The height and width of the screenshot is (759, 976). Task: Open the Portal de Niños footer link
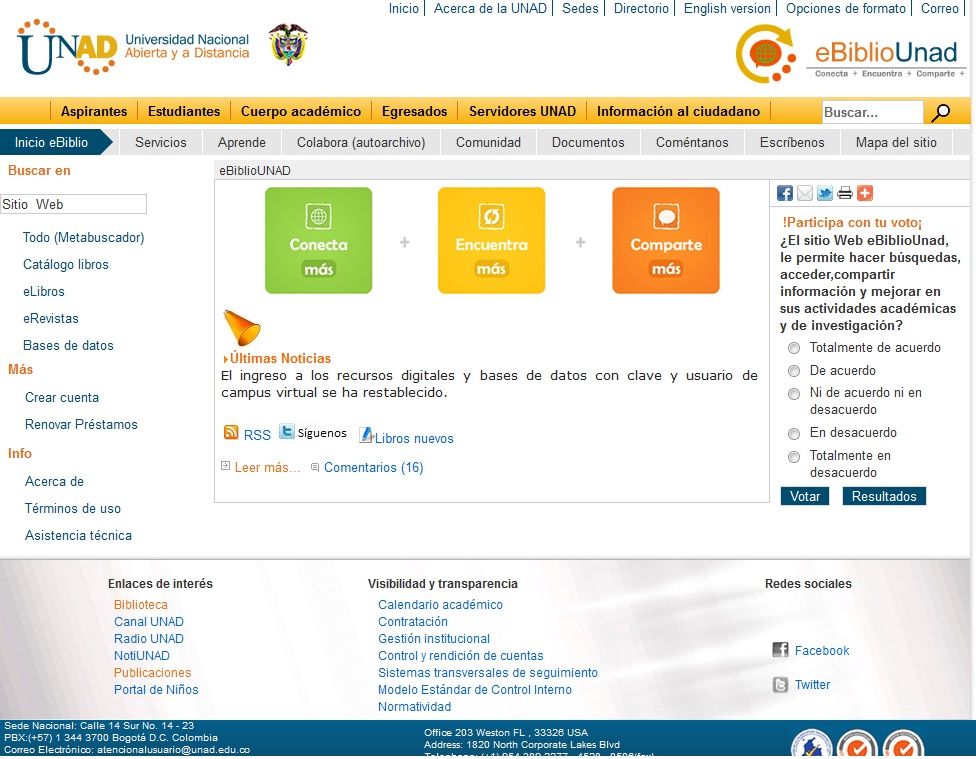[156, 689]
